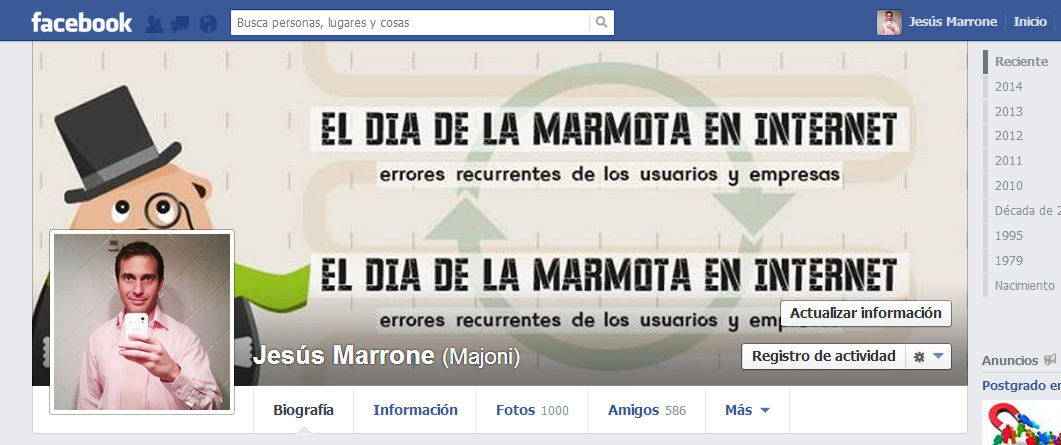This screenshot has height=445, width=1061.
Task: Click the search magnifier icon
Action: 601,22
